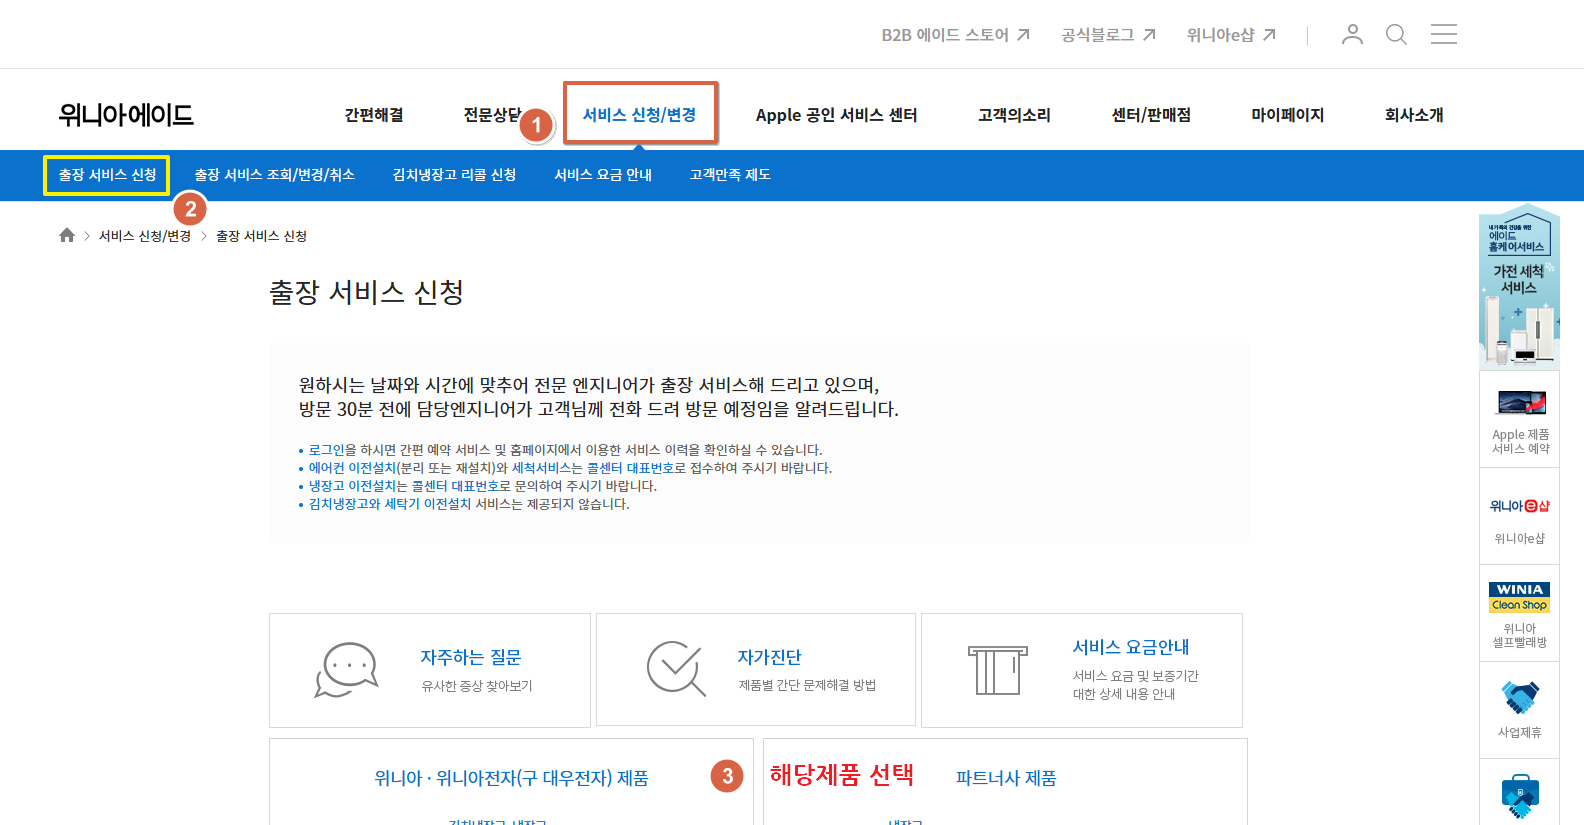Viewport: 1584px width, 825px height.
Task: Select 서비스 요금 안내 submenu tab
Action: [603, 175]
